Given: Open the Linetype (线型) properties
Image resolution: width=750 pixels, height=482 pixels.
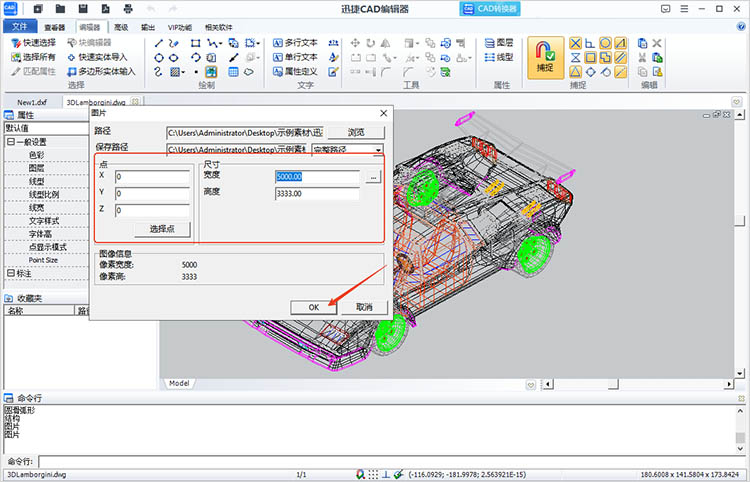Looking at the screenshot, I should click(x=499, y=57).
